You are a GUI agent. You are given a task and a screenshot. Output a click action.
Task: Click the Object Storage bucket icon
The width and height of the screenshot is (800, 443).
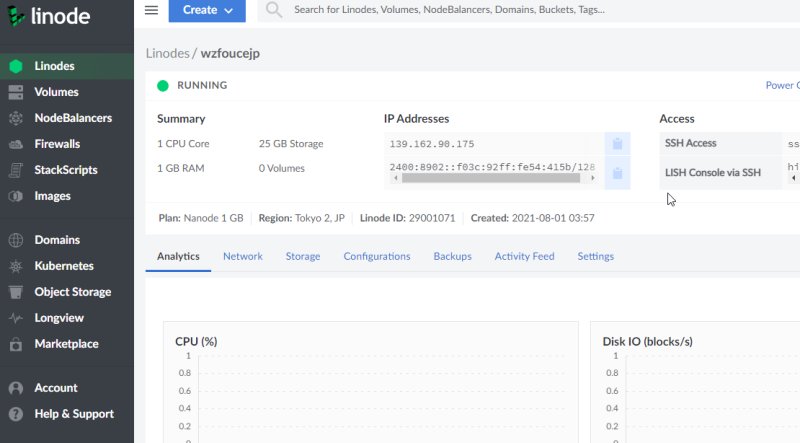pos(16,292)
